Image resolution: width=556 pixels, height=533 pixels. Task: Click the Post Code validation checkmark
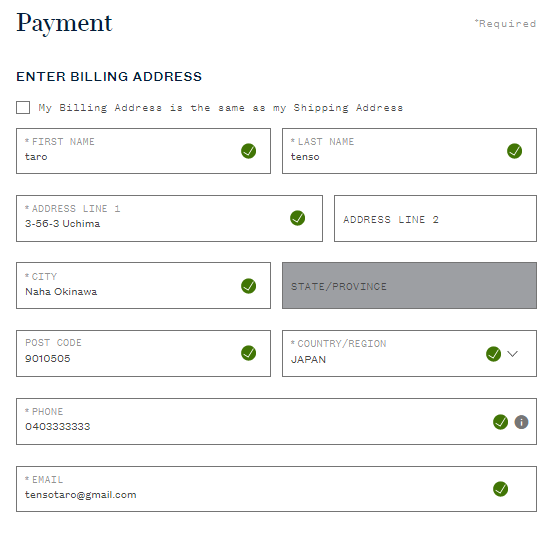[x=249, y=353]
